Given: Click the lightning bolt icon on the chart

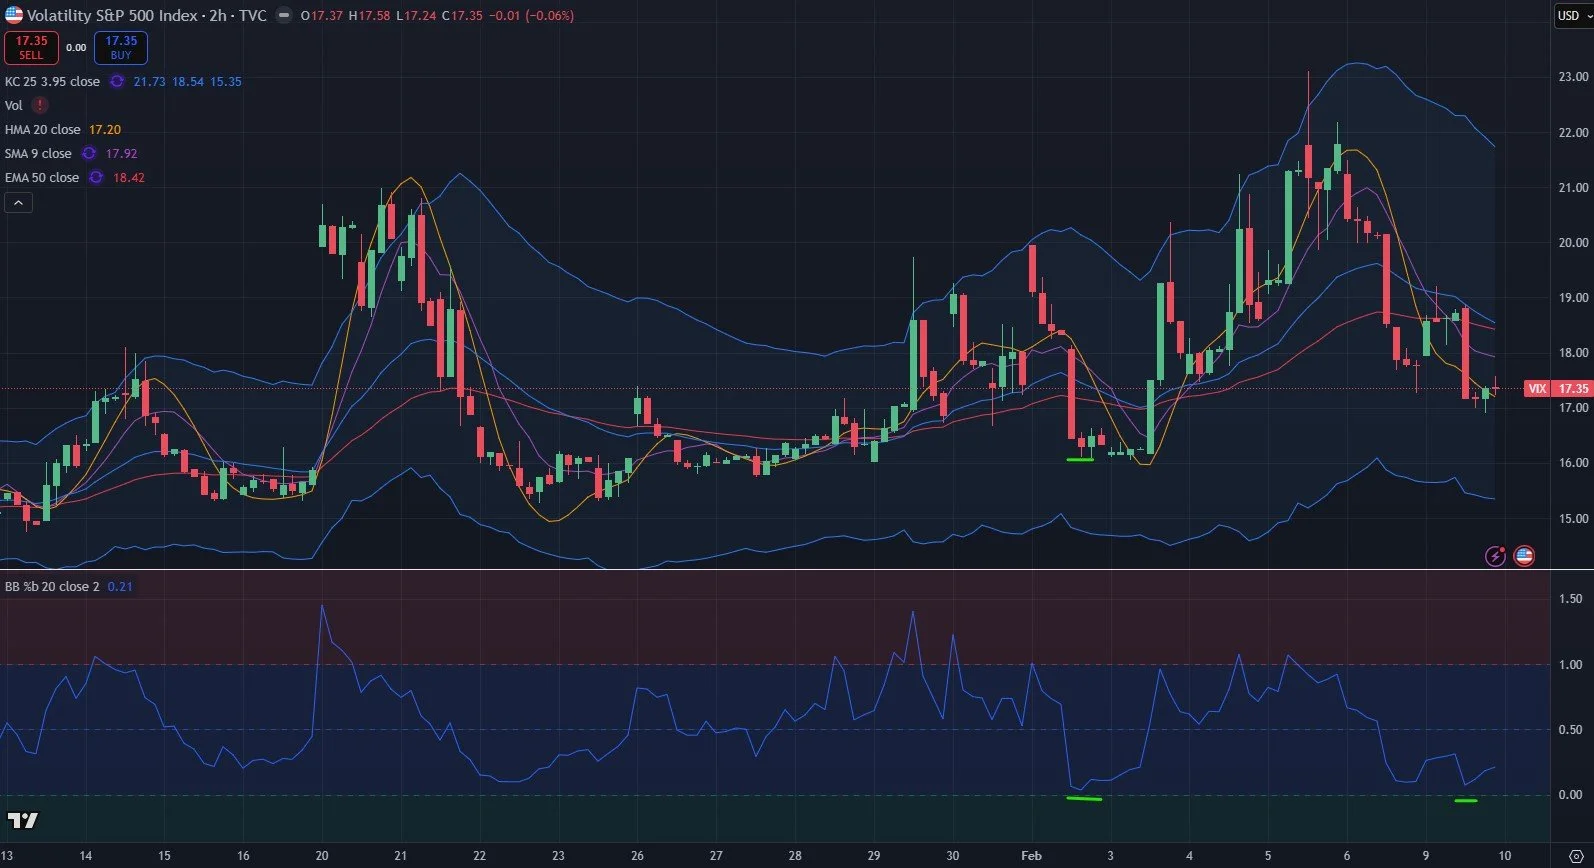Looking at the screenshot, I should (1495, 556).
